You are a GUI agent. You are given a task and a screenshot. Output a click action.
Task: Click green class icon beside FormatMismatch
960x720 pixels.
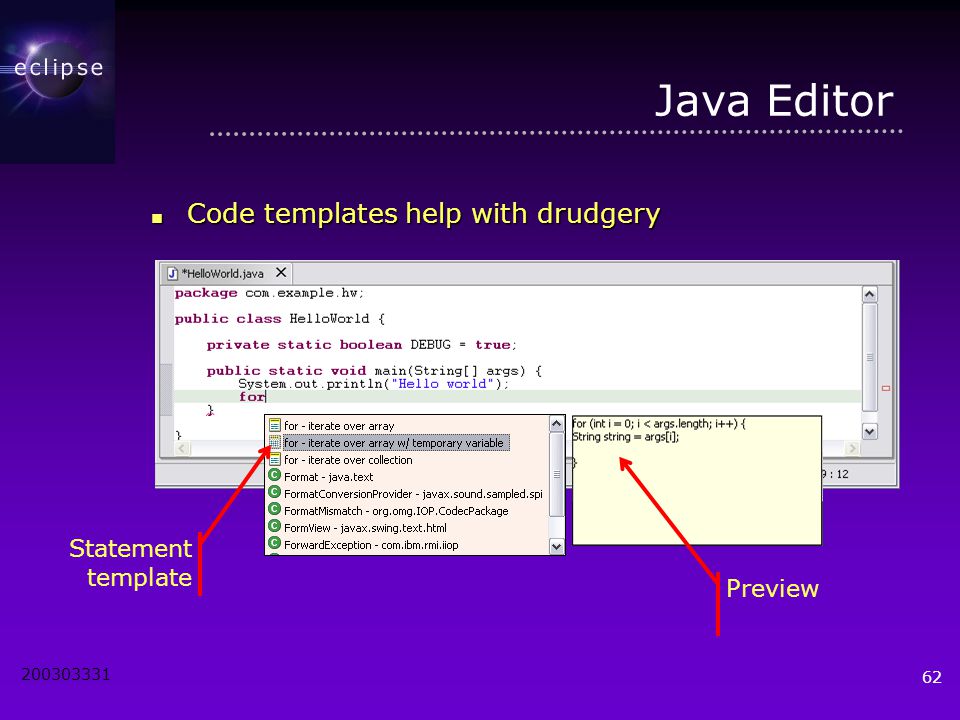point(275,510)
